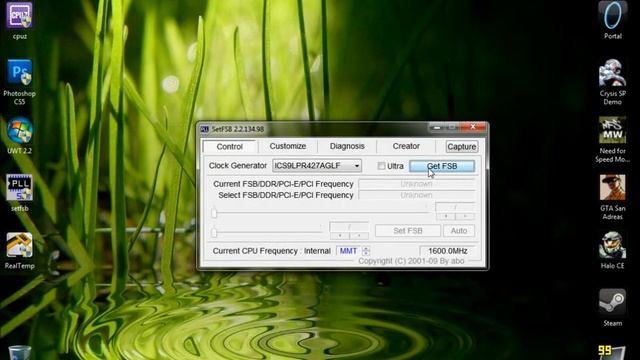The width and height of the screenshot is (640, 360).
Task: Click the Get FSB button
Action: click(442, 166)
